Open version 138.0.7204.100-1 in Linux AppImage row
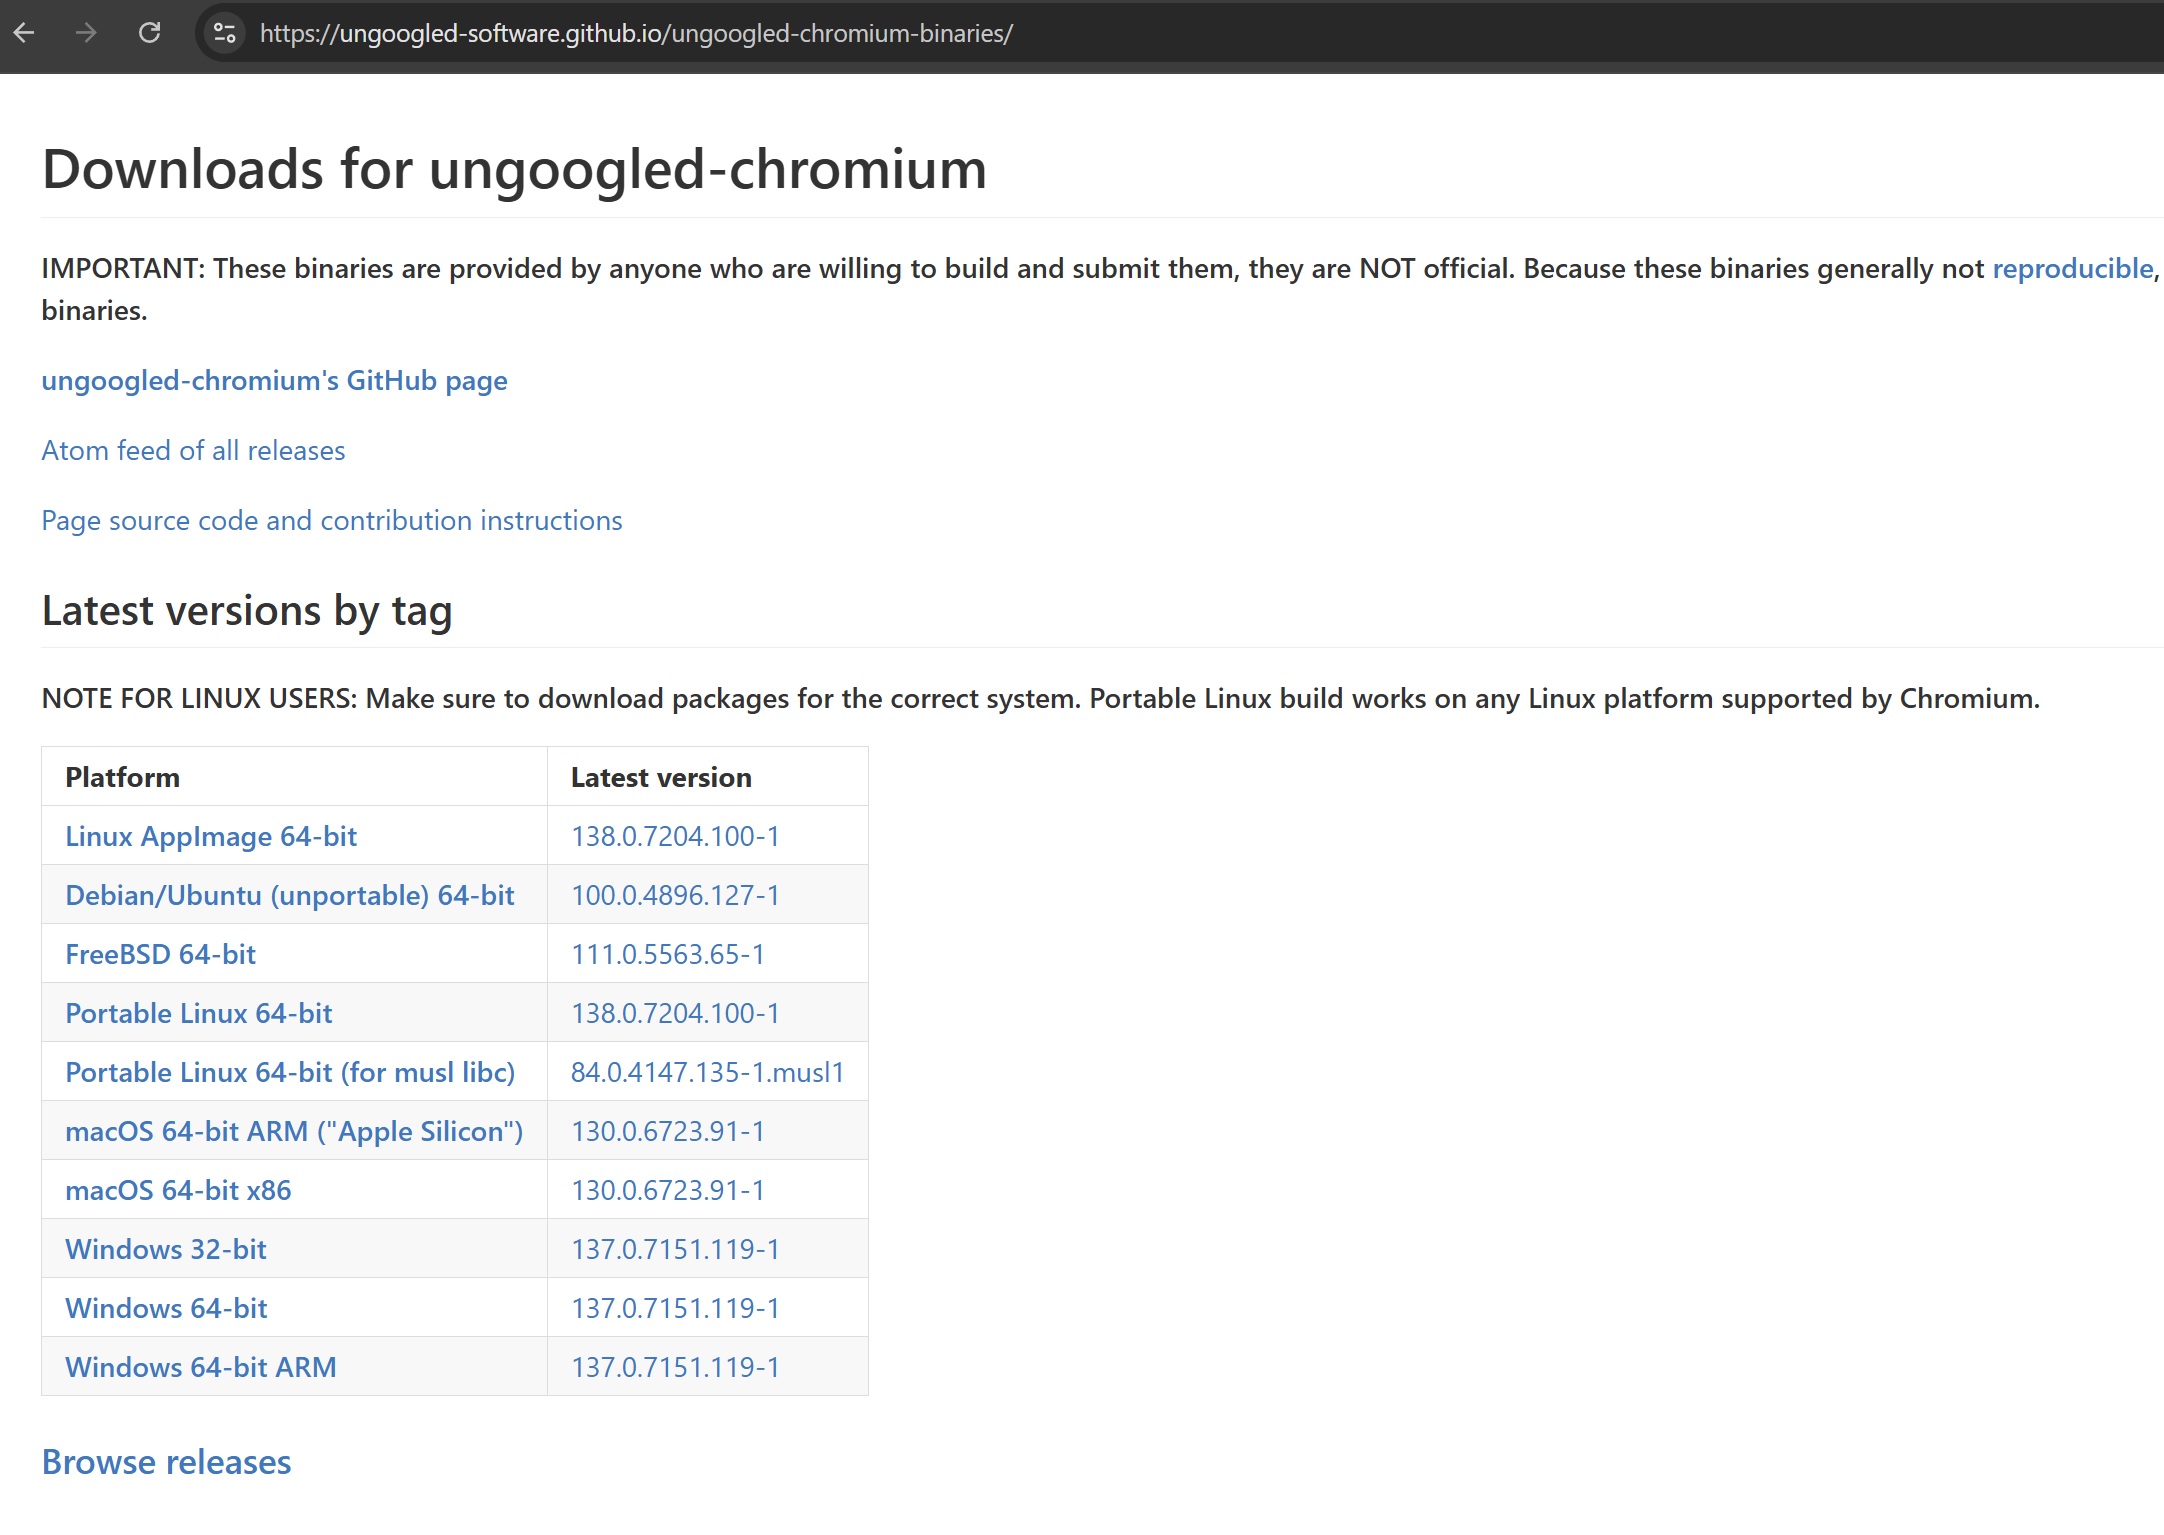Screen dimensions: 2164x1535 tap(675, 836)
